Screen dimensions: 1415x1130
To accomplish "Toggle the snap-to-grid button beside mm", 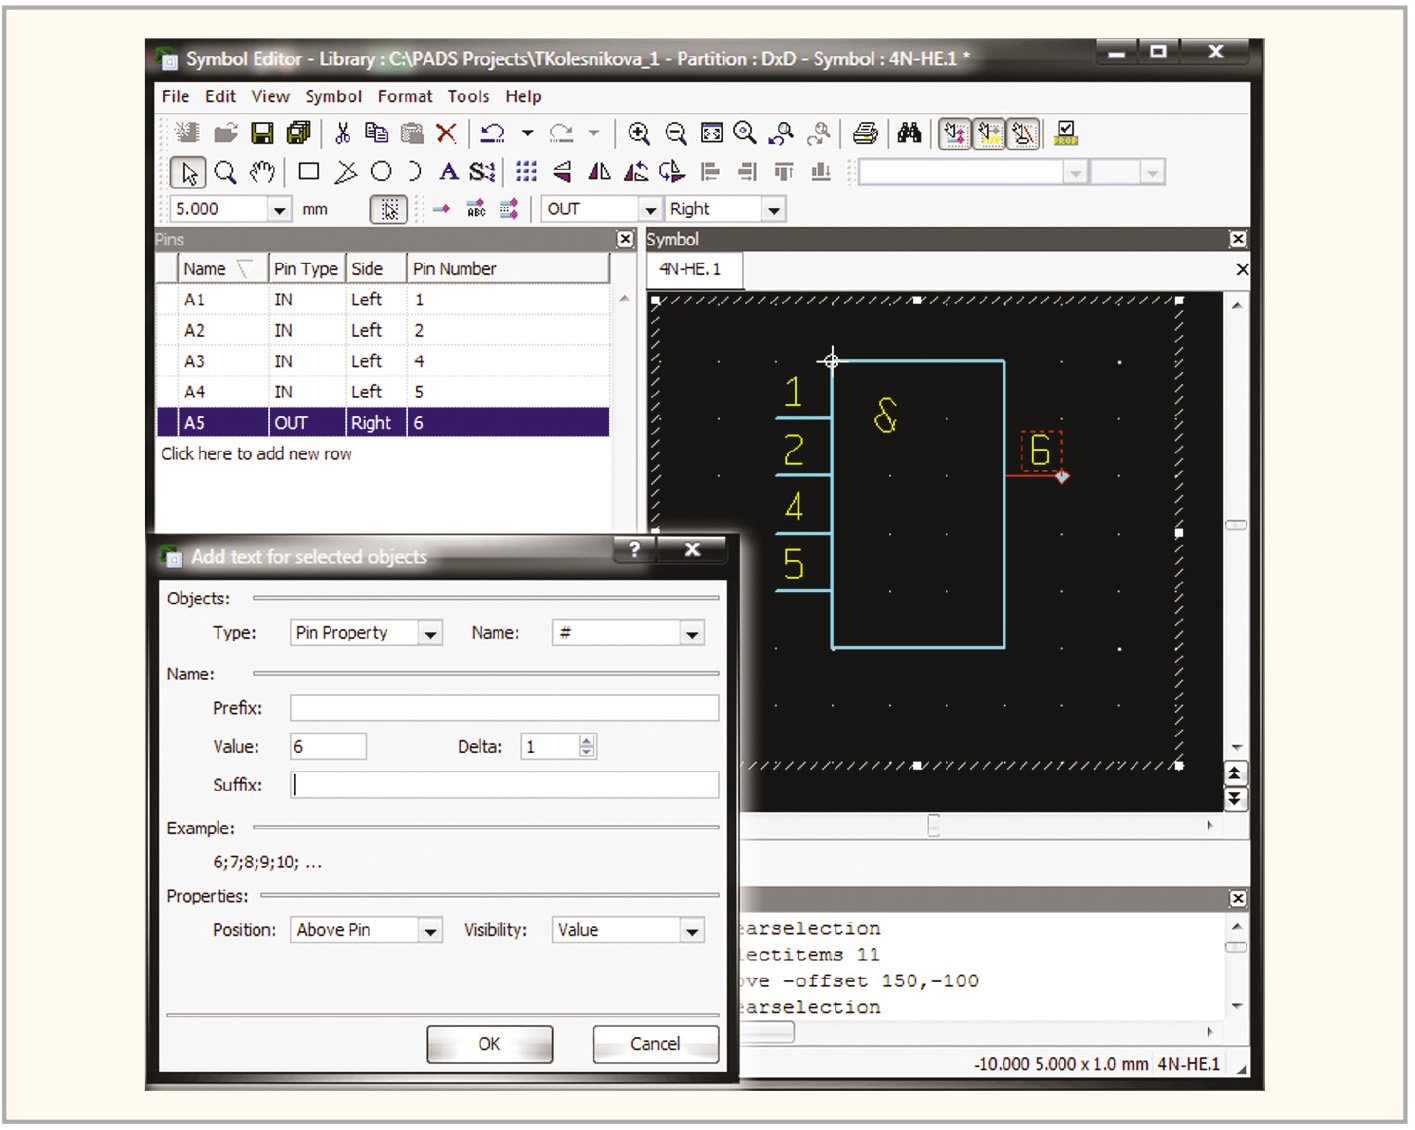I will click(x=389, y=209).
